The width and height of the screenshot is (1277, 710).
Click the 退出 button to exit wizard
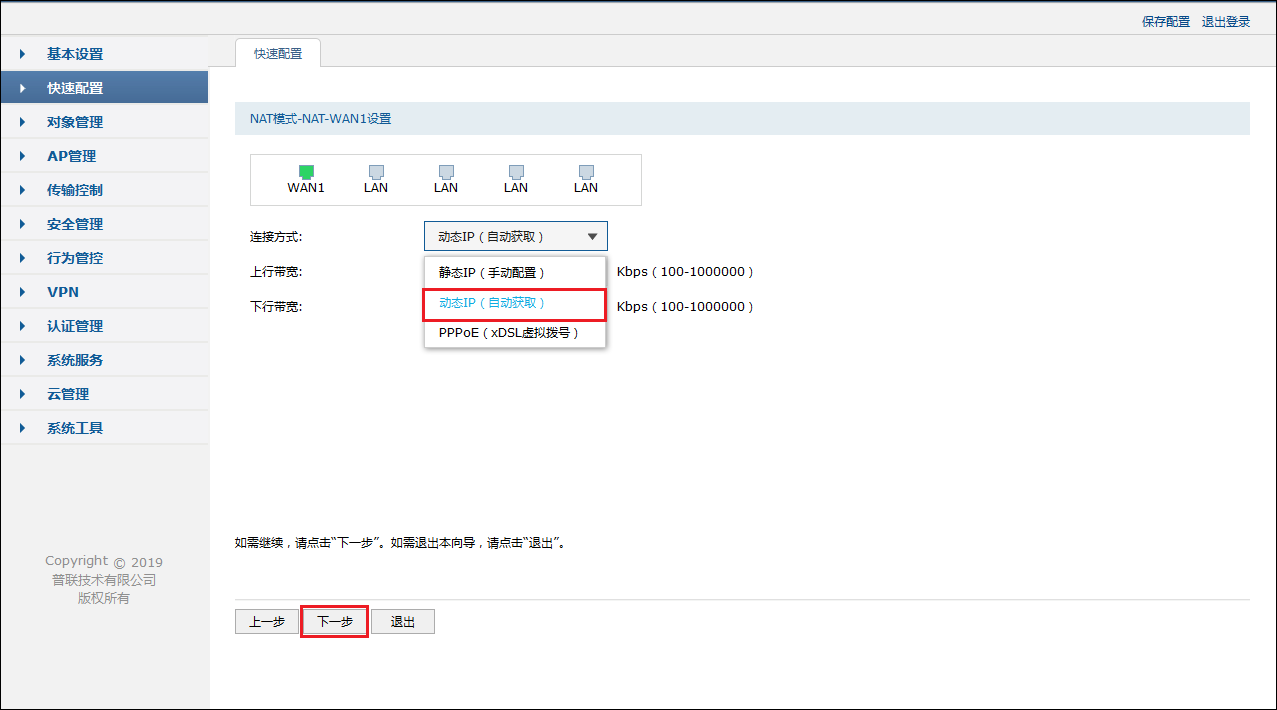pyautogui.click(x=402, y=621)
